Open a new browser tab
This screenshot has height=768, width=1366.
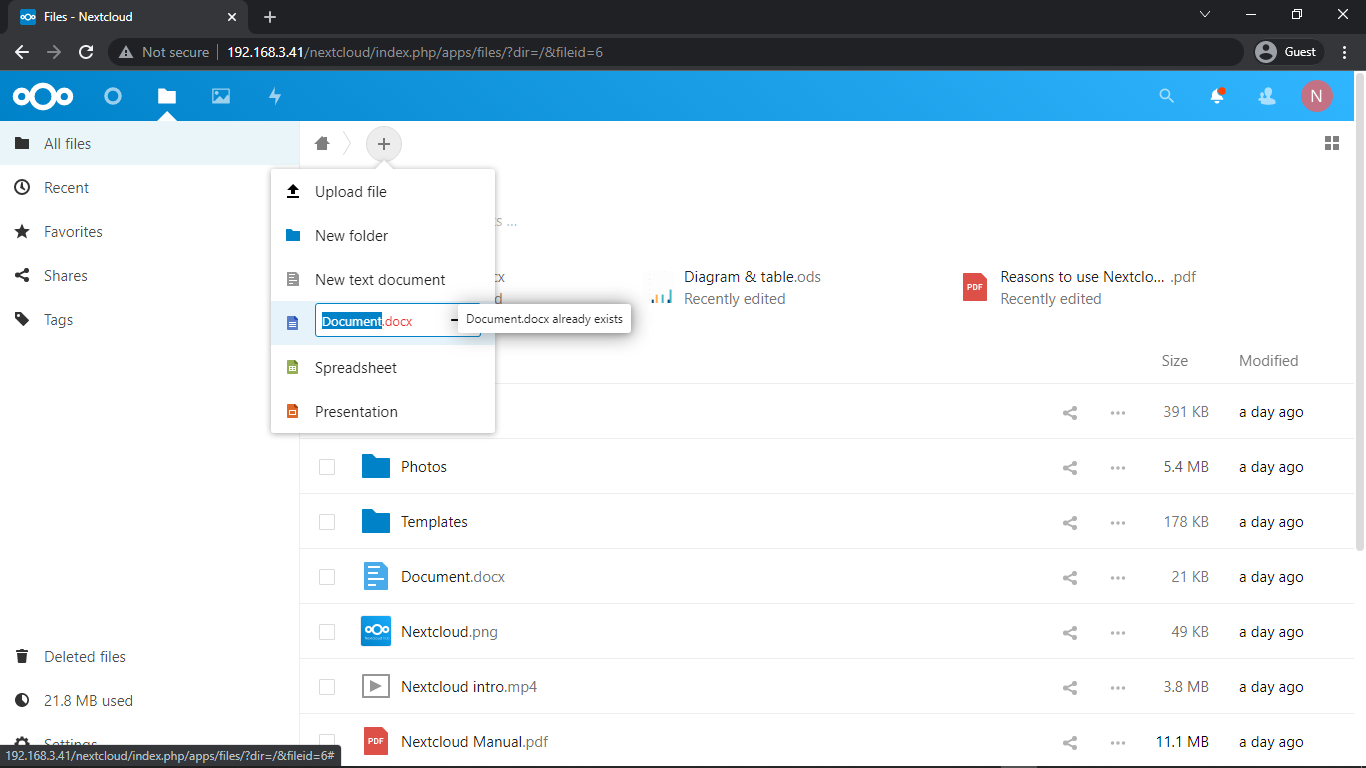click(270, 17)
